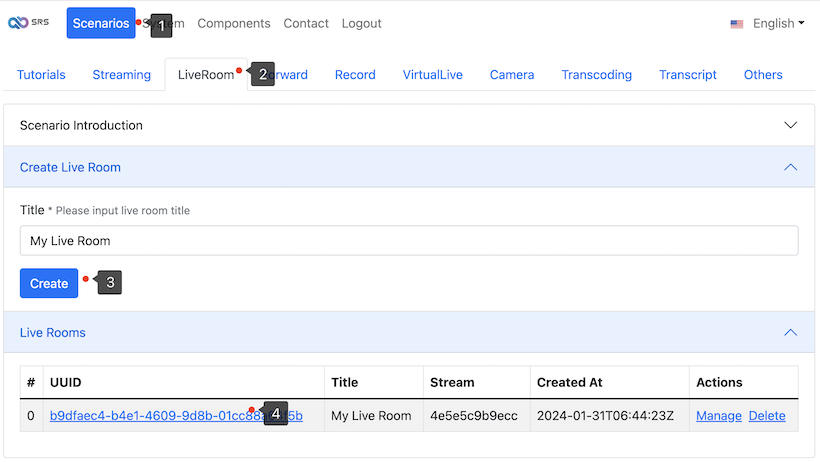The width and height of the screenshot is (820, 462).
Task: Click the US flag language icon
Action: [x=737, y=24]
